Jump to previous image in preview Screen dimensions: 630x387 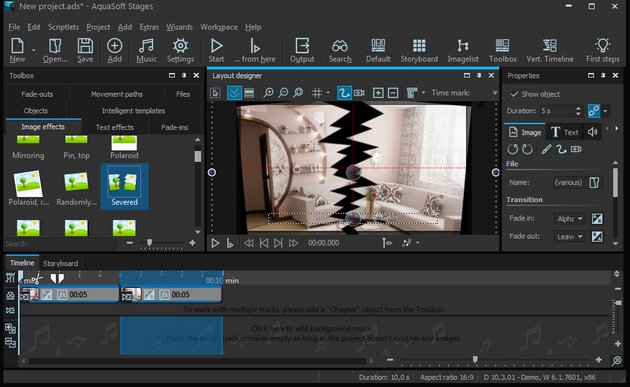click(x=264, y=243)
